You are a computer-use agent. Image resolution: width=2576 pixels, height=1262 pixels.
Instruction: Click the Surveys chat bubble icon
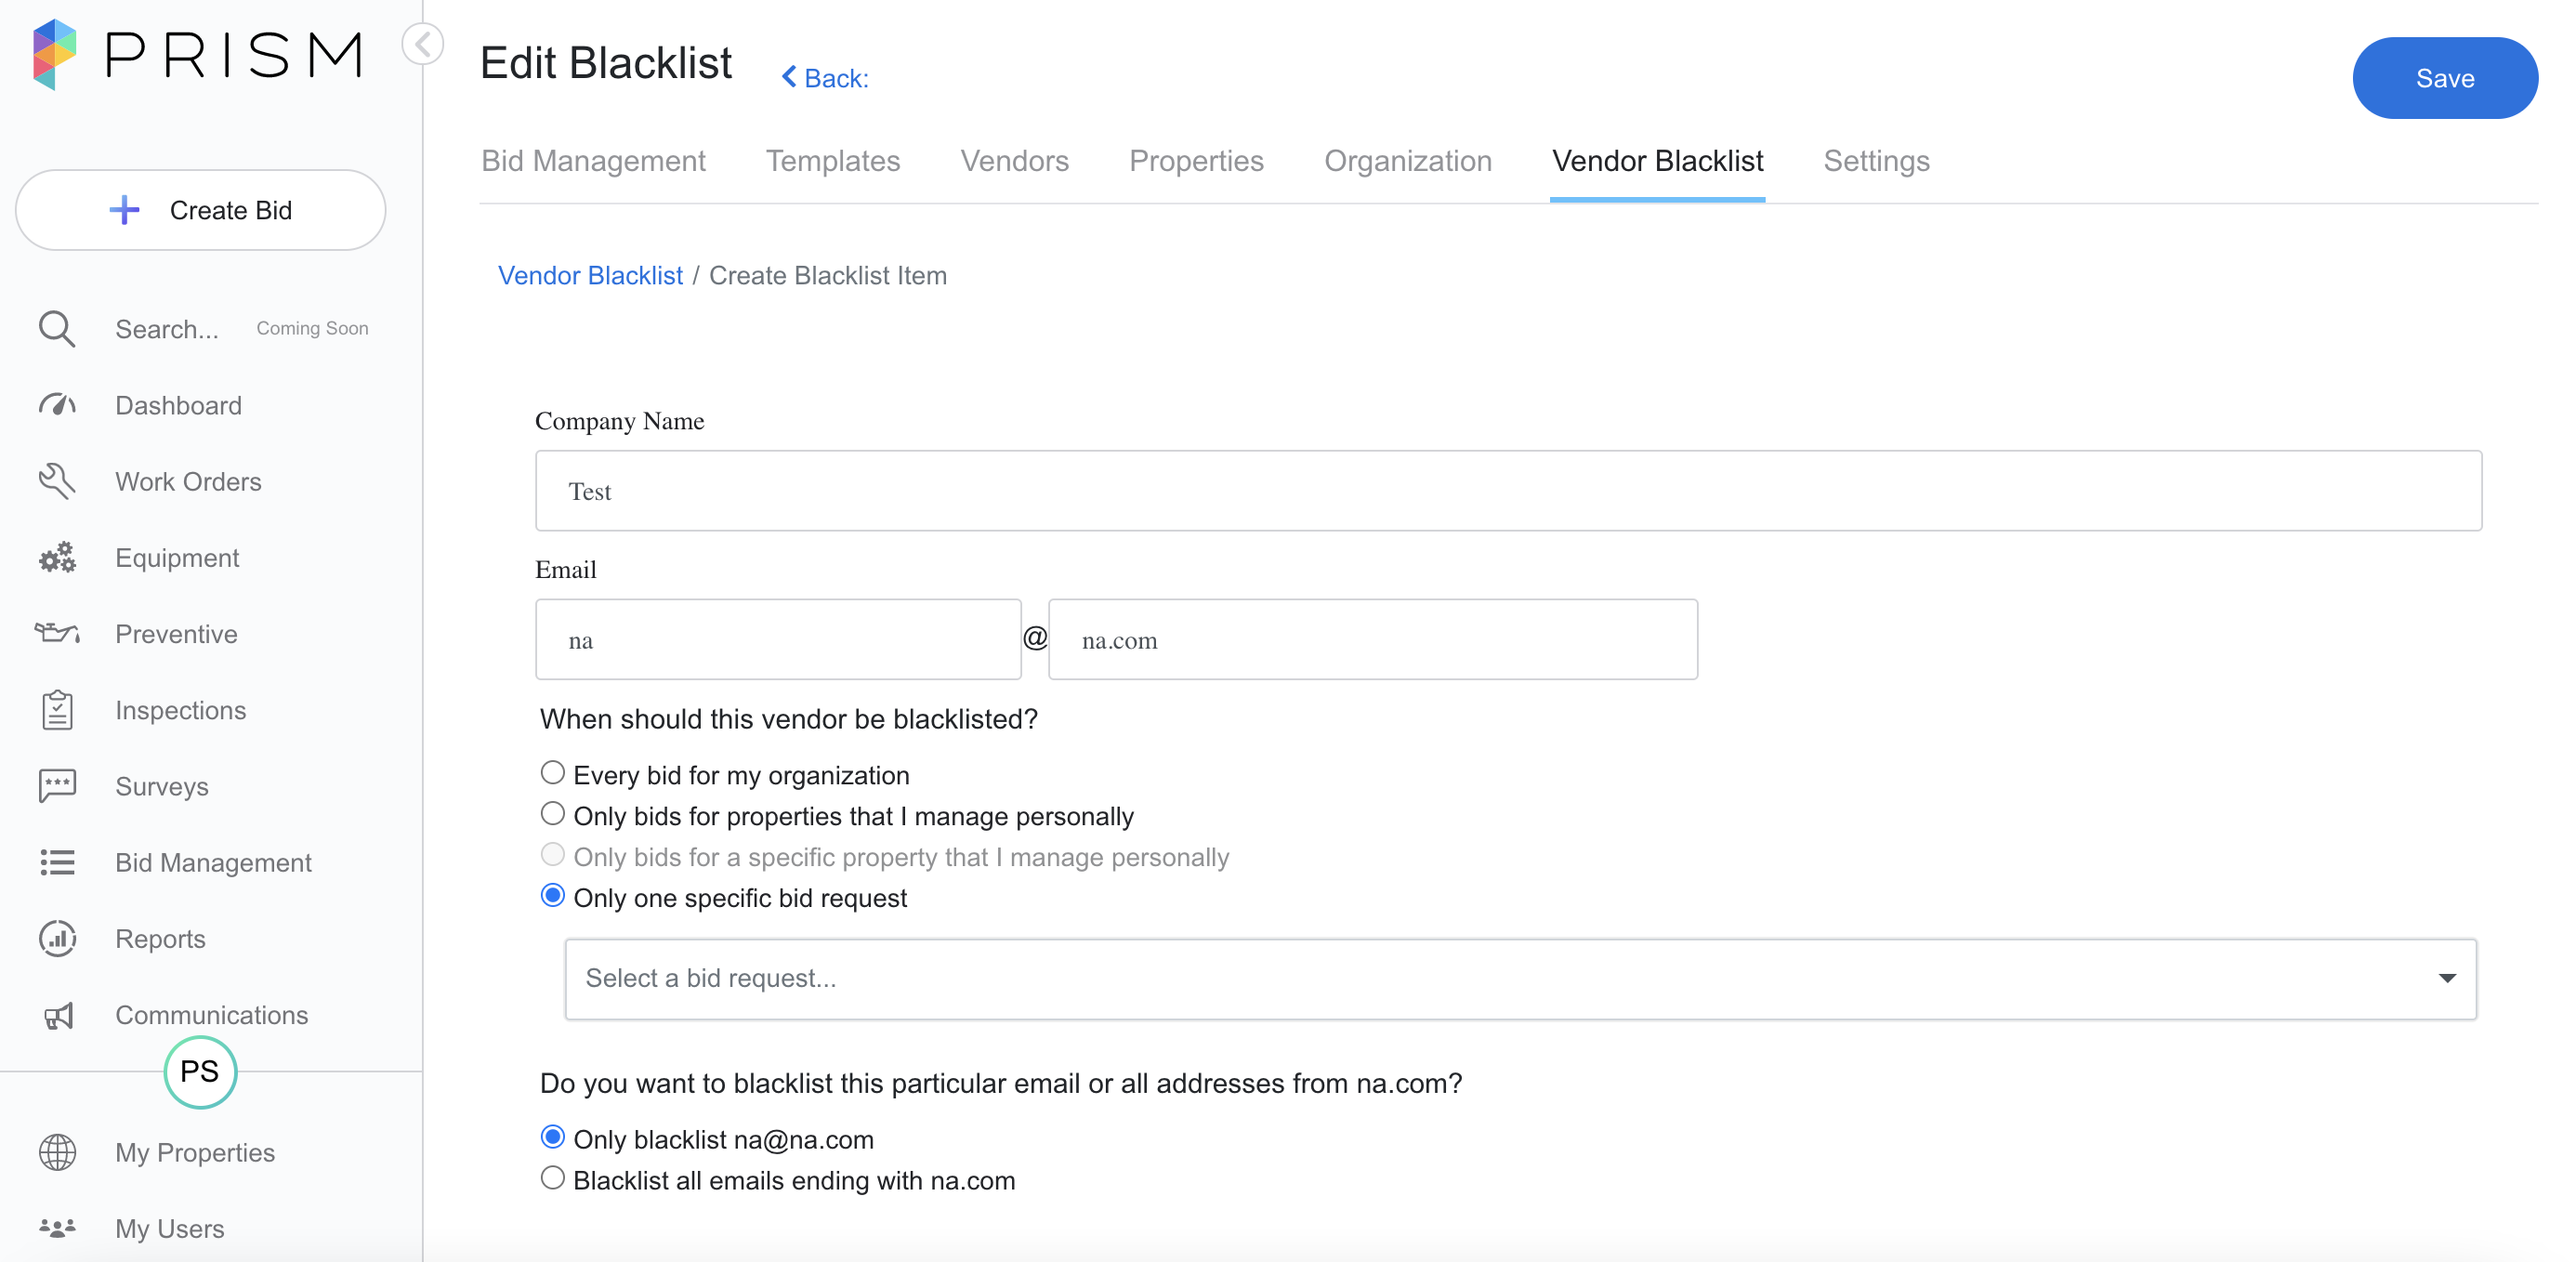pos(57,786)
